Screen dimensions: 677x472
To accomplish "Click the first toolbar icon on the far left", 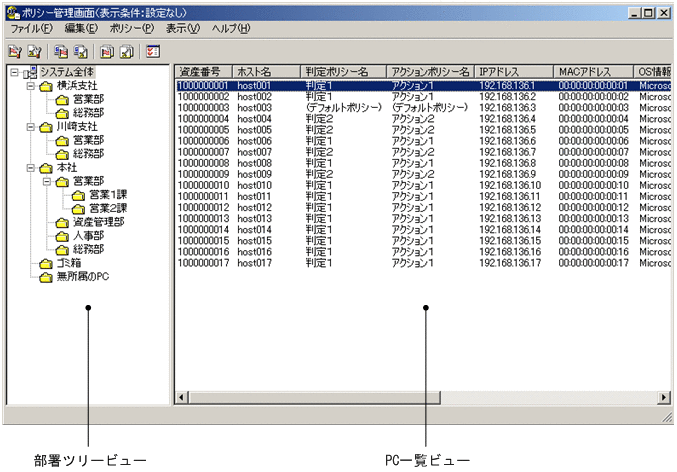I will [15, 51].
